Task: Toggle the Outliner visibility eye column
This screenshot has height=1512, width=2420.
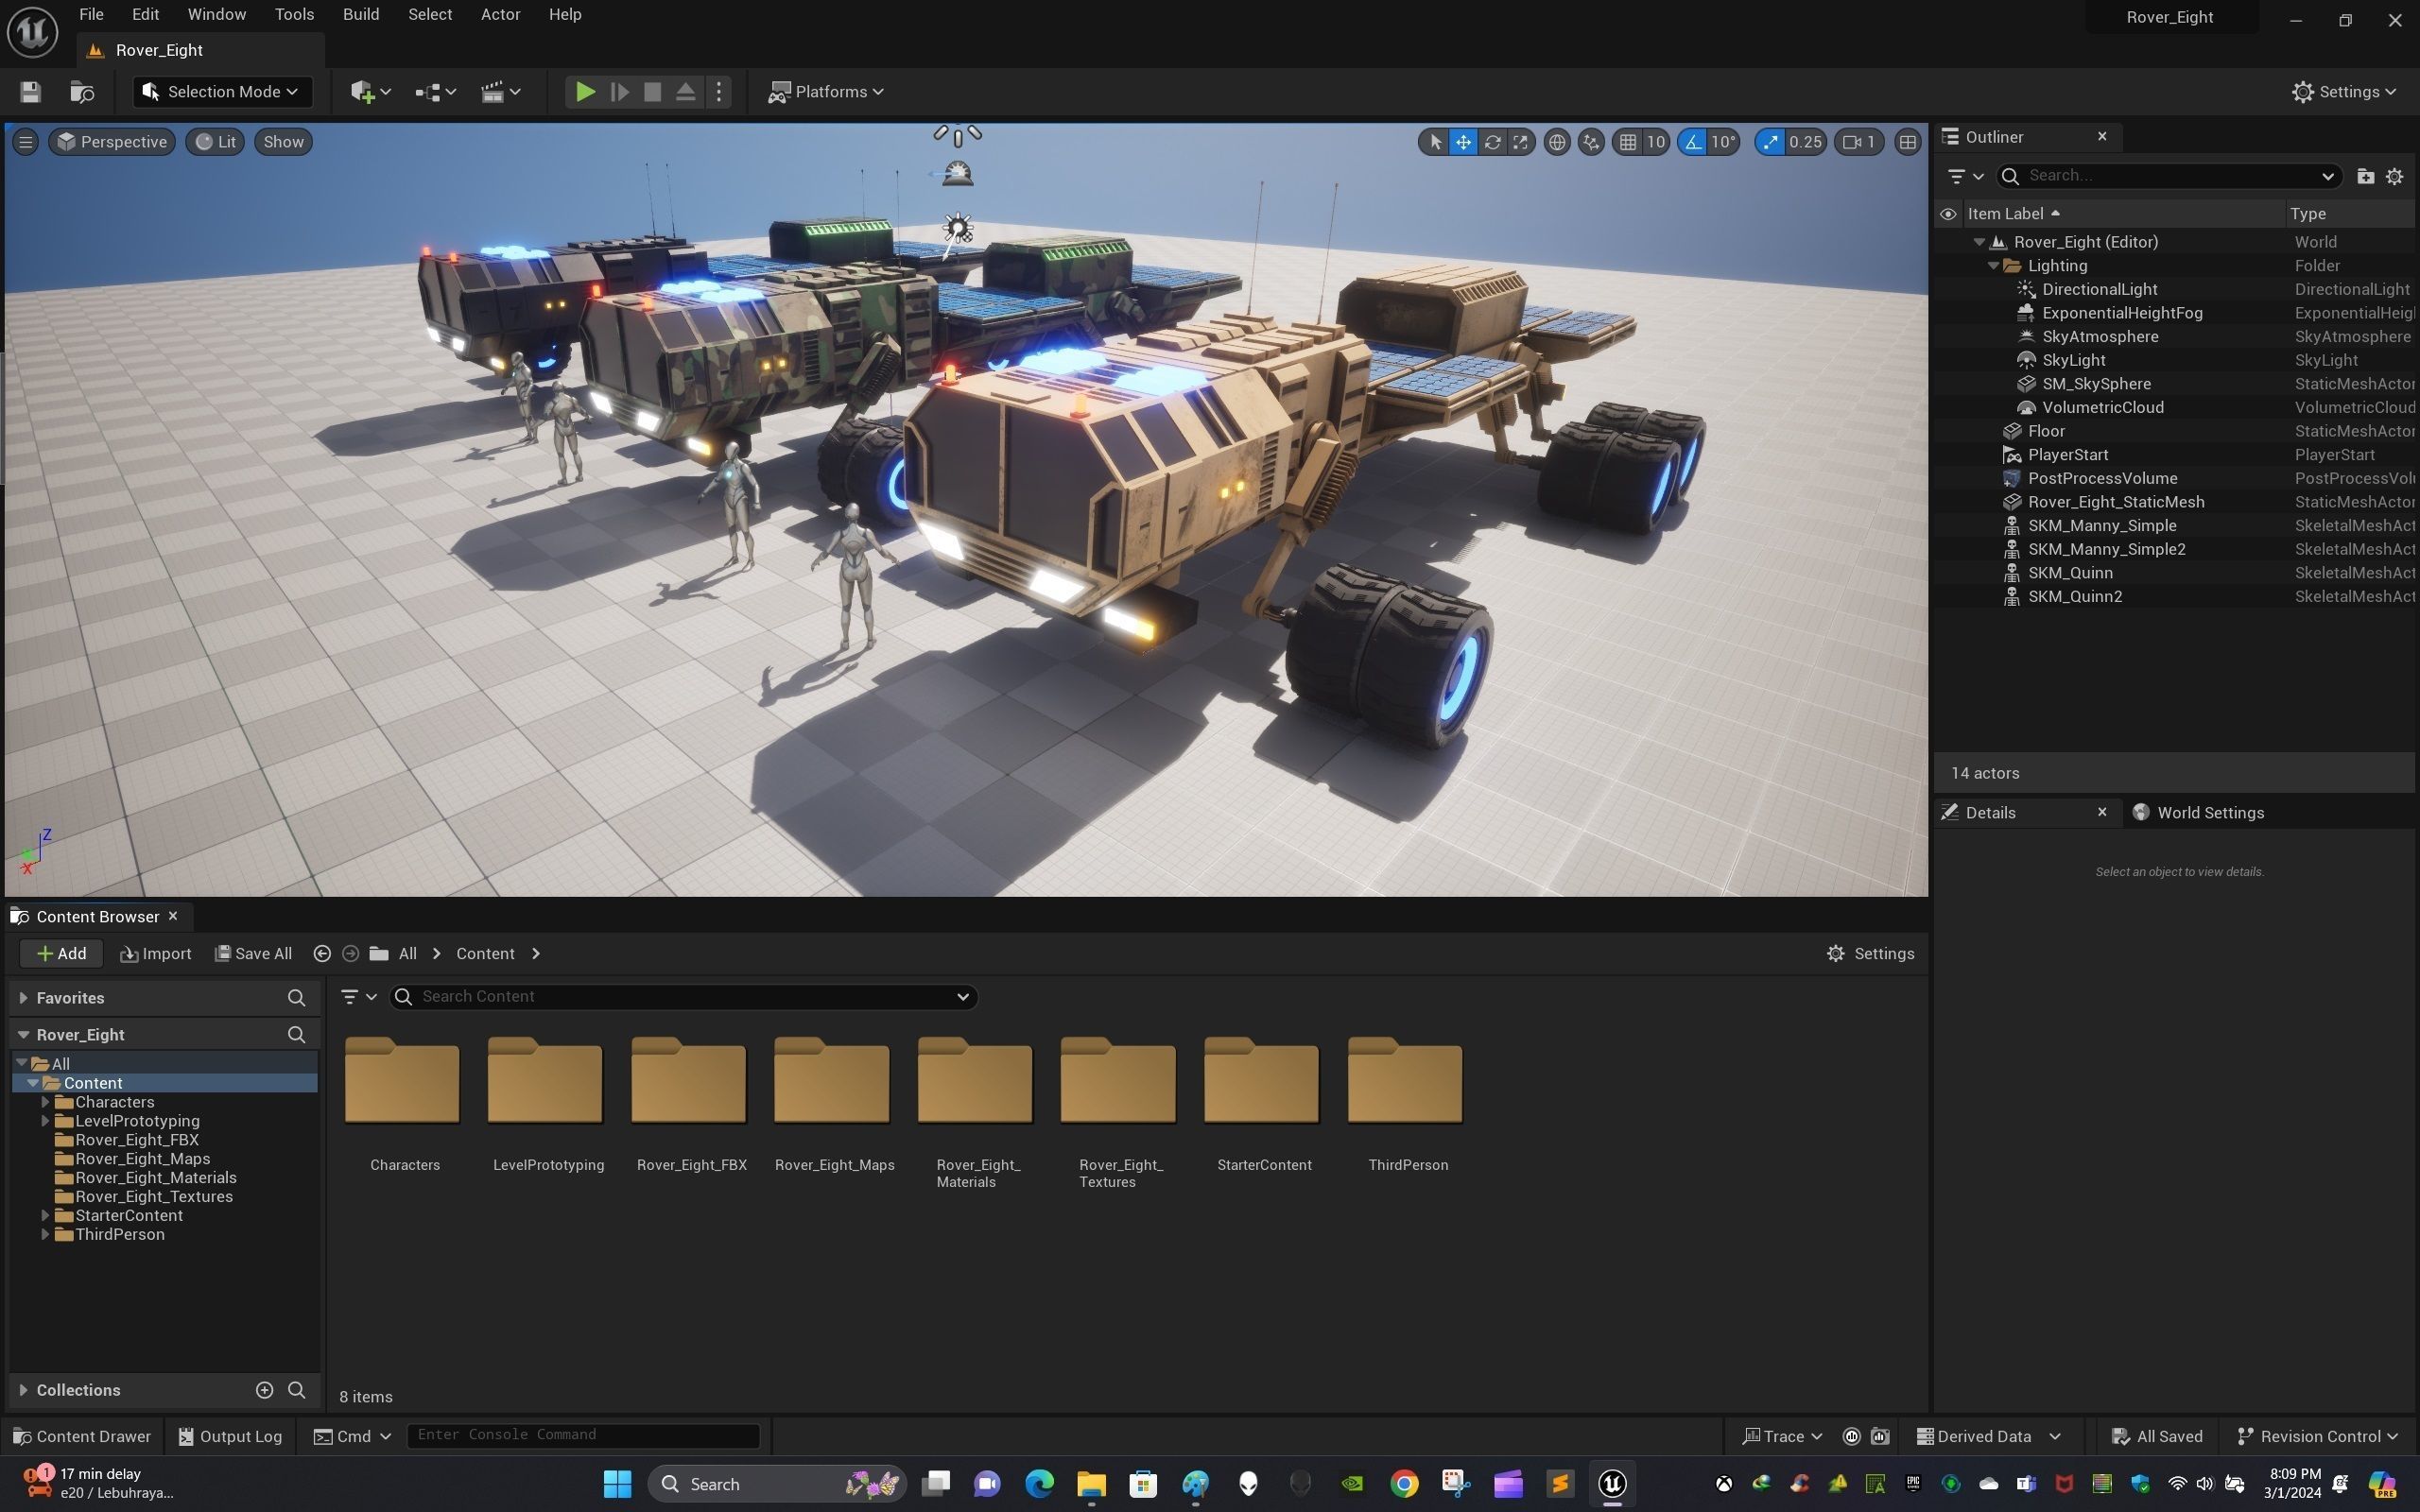Action: (1948, 214)
